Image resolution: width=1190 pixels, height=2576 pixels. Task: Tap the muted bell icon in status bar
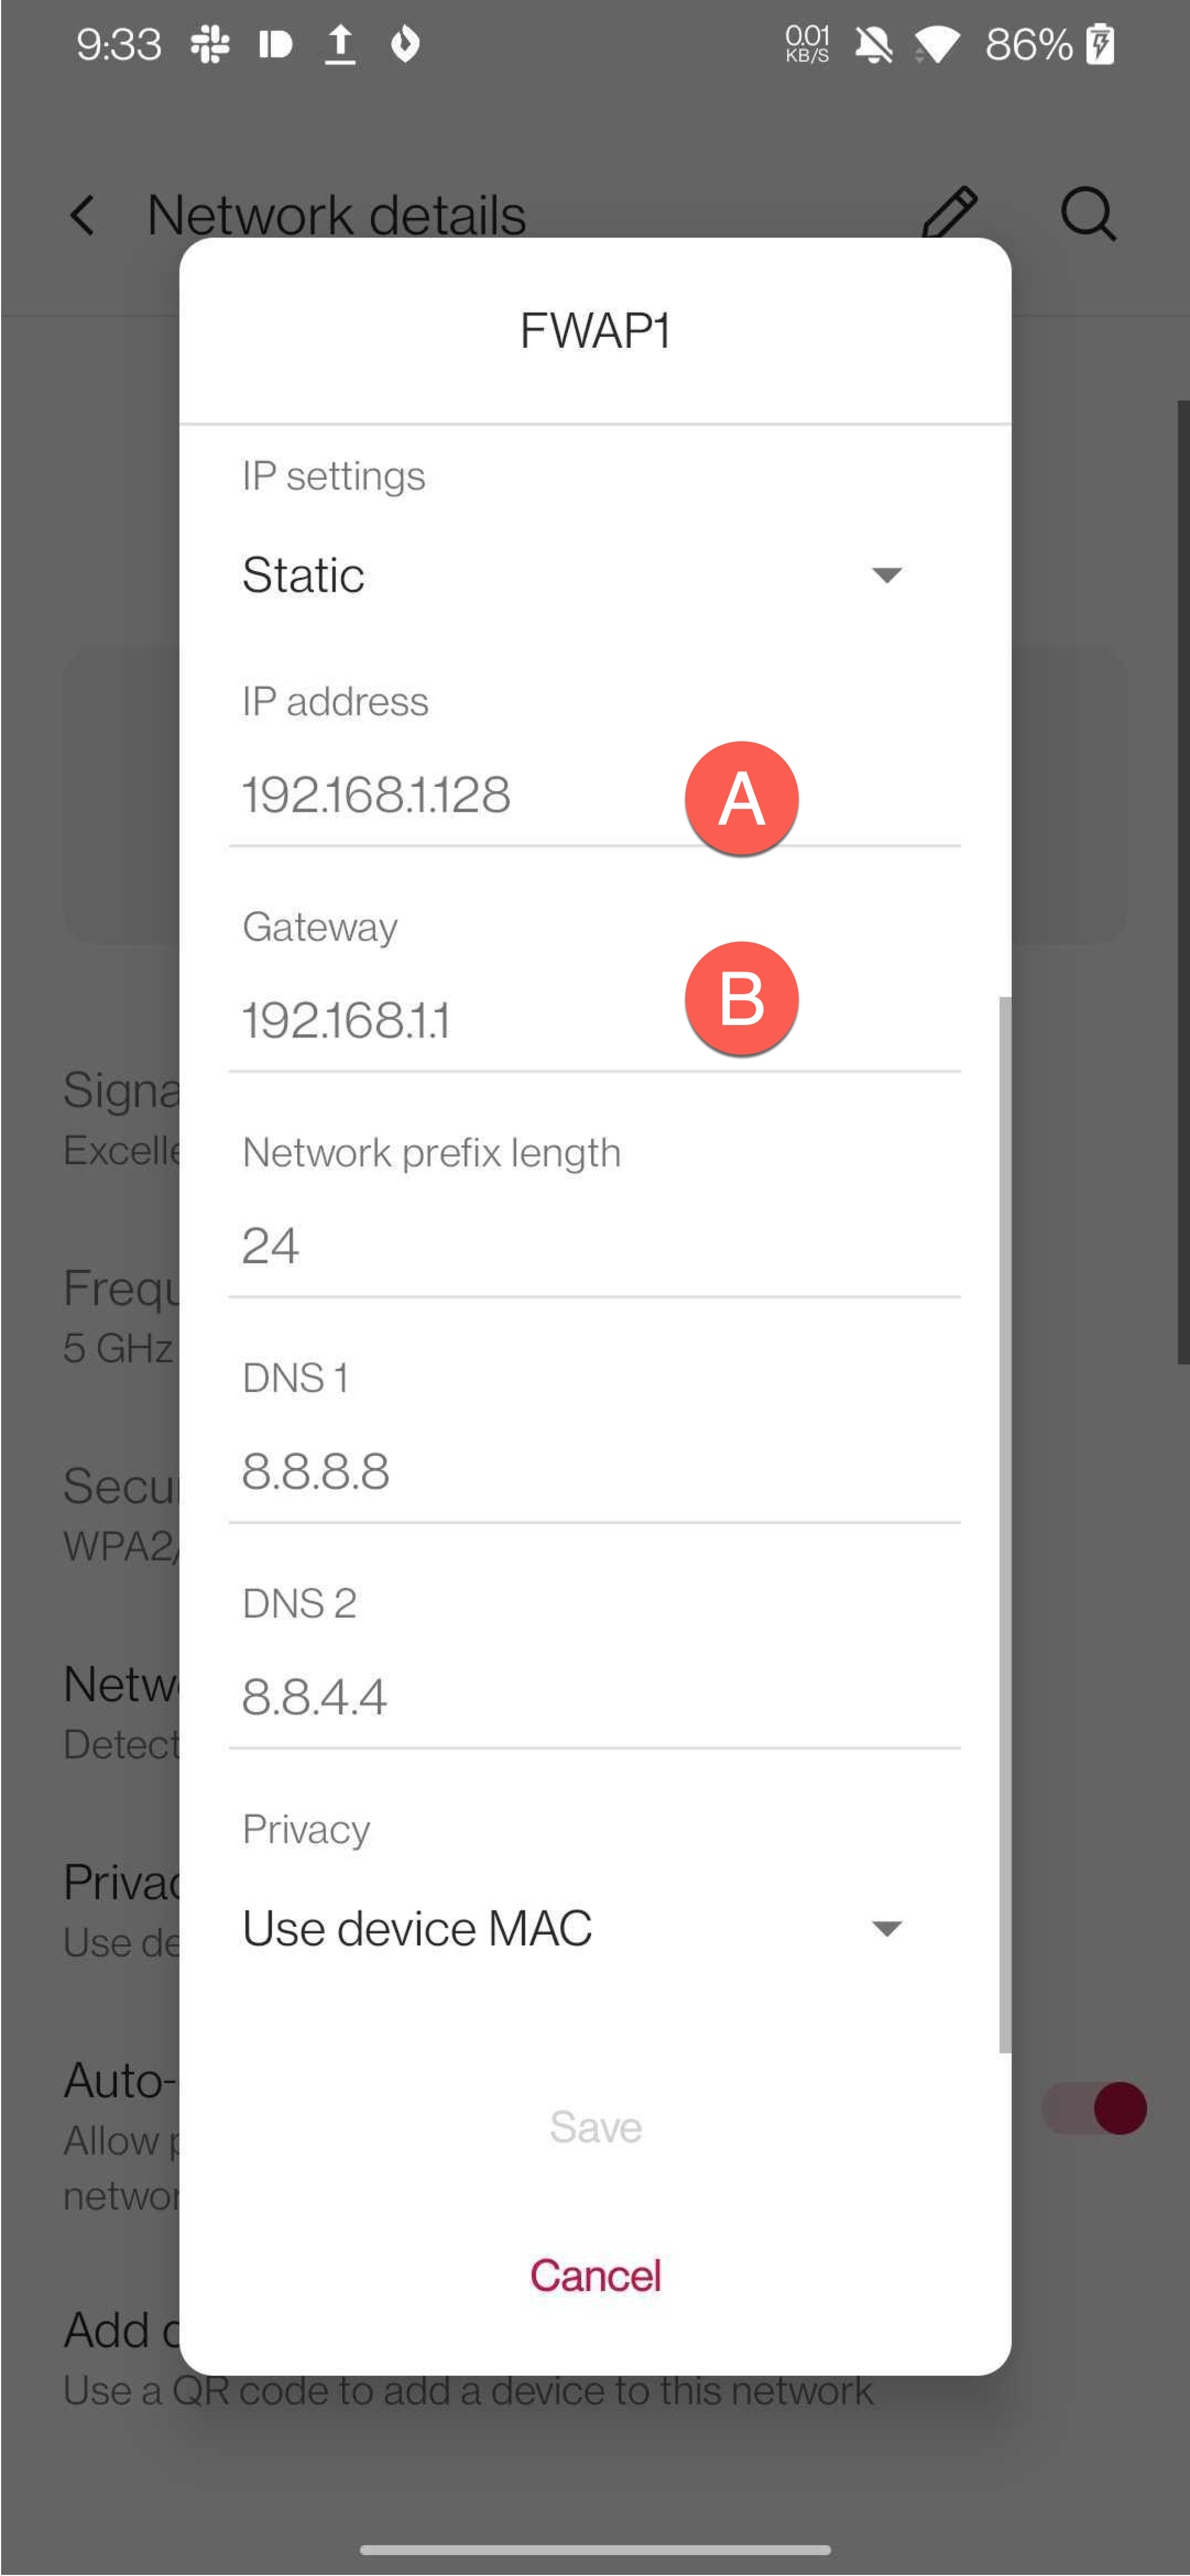coord(873,45)
